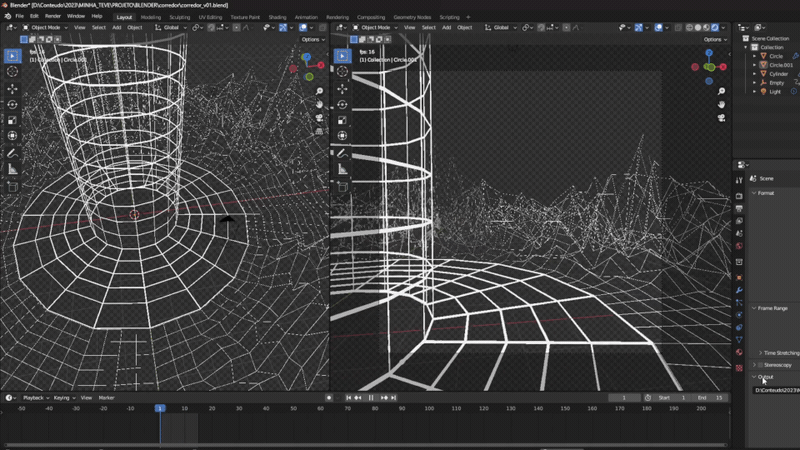Open the Options popover in the right viewport

pyautogui.click(x=712, y=40)
